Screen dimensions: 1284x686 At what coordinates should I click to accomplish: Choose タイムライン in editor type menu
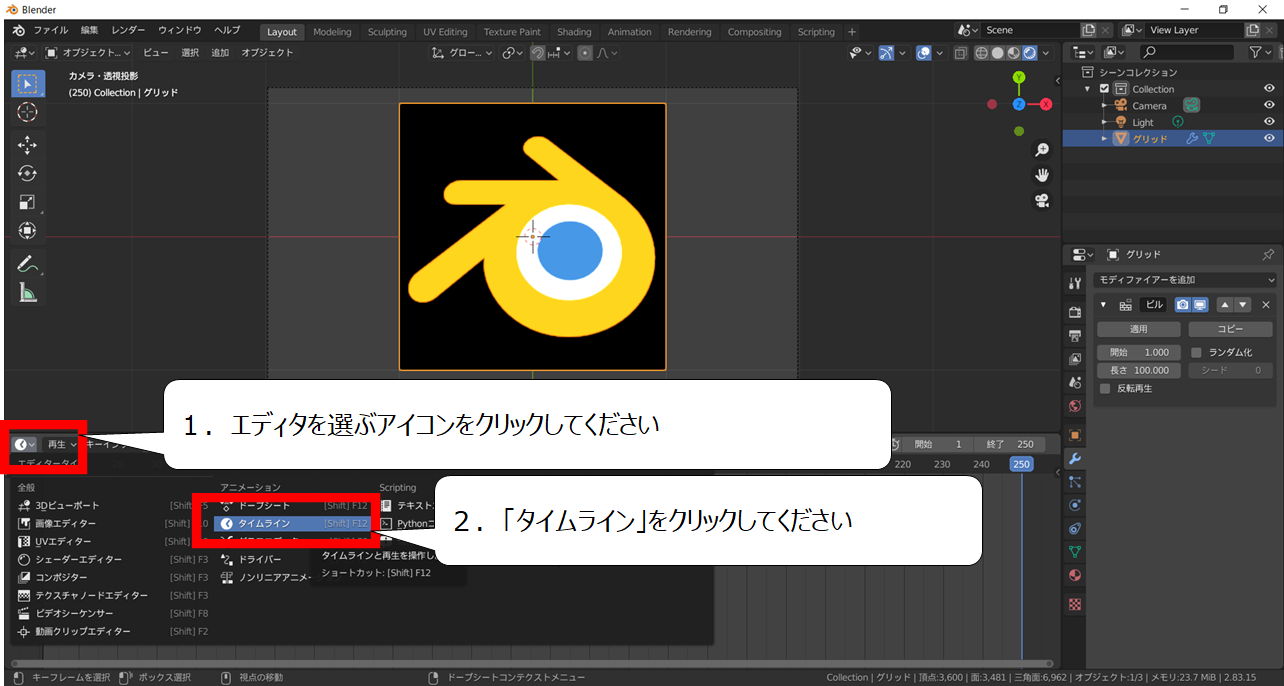pos(294,523)
